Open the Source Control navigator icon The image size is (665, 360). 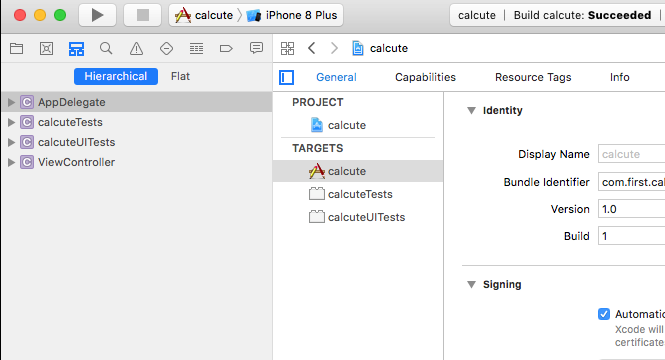[x=46, y=48]
